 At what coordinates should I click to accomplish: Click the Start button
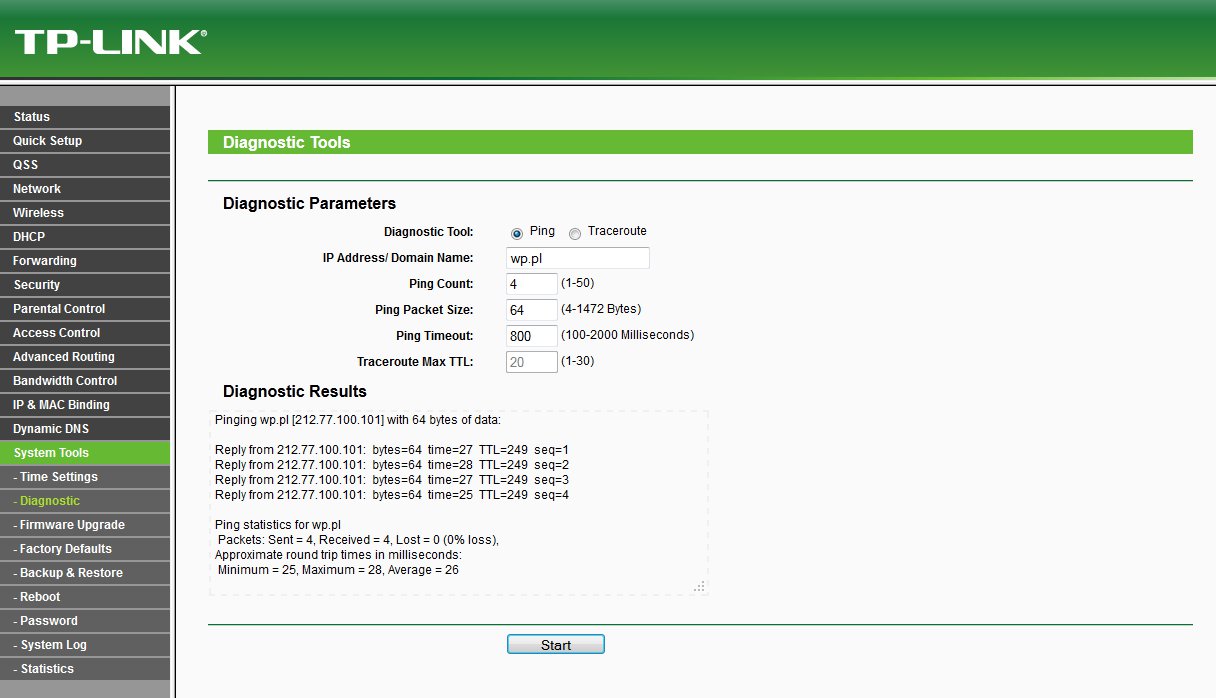pos(556,645)
